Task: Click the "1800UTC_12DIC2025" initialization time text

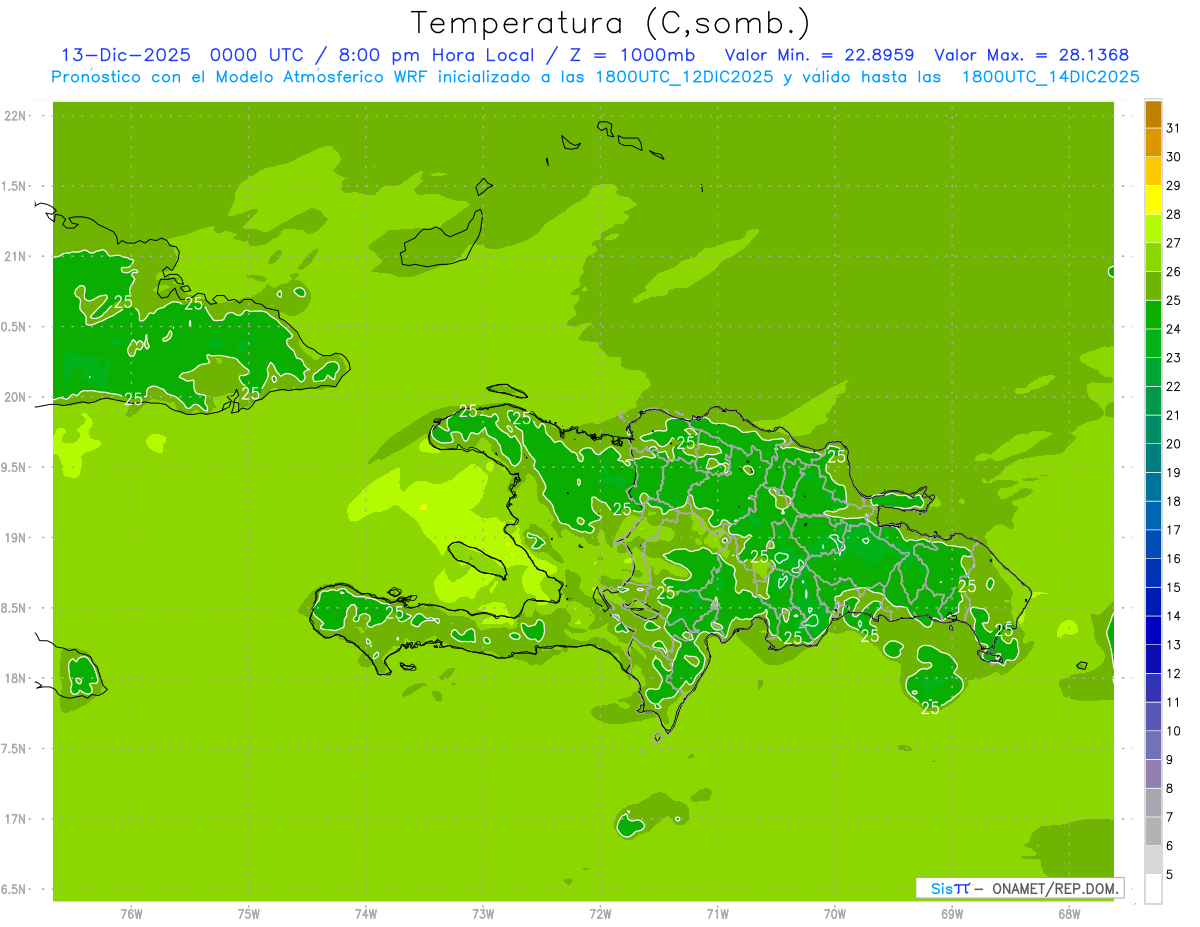Action: (682, 77)
